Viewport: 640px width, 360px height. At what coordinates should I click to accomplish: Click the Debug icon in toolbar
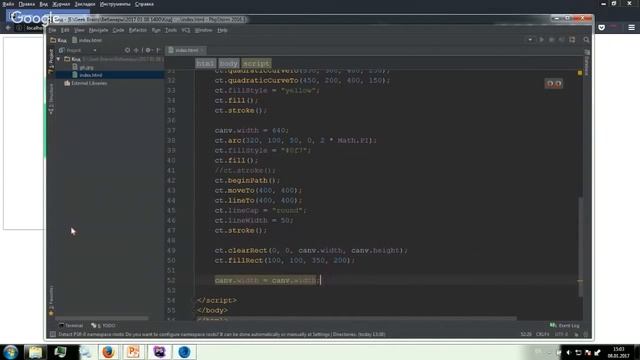552,40
